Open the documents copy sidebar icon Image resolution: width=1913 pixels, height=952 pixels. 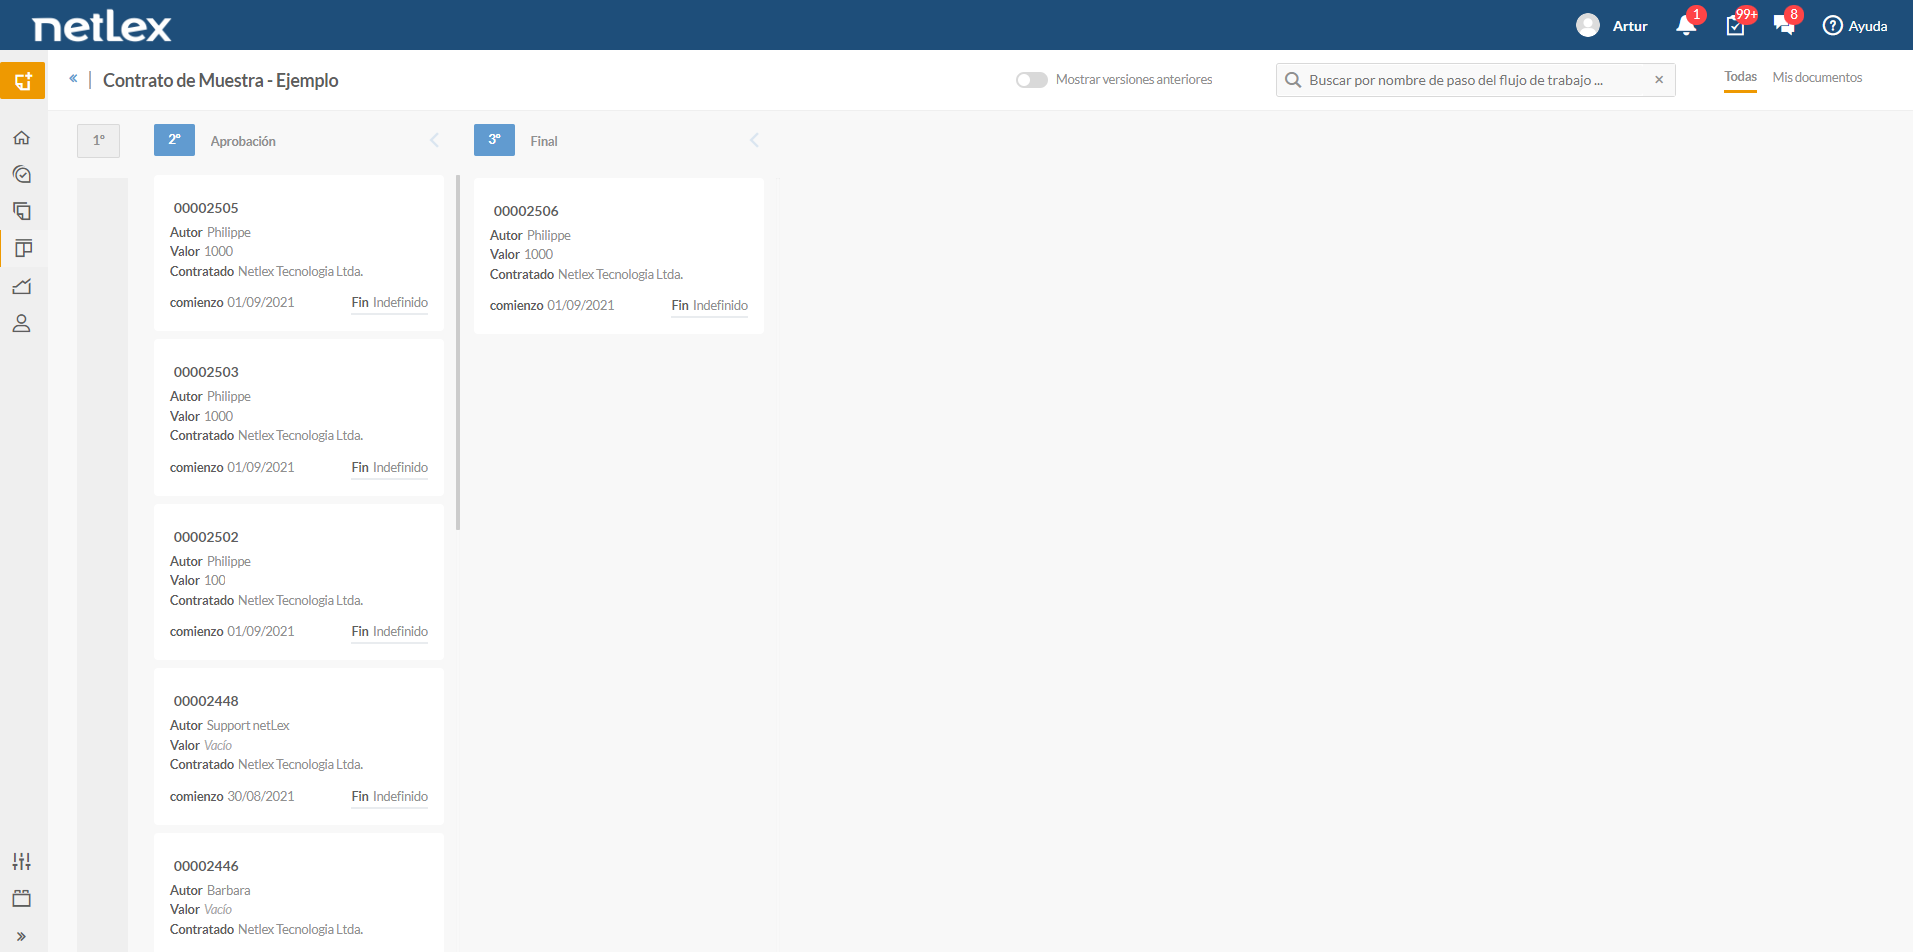(x=22, y=211)
